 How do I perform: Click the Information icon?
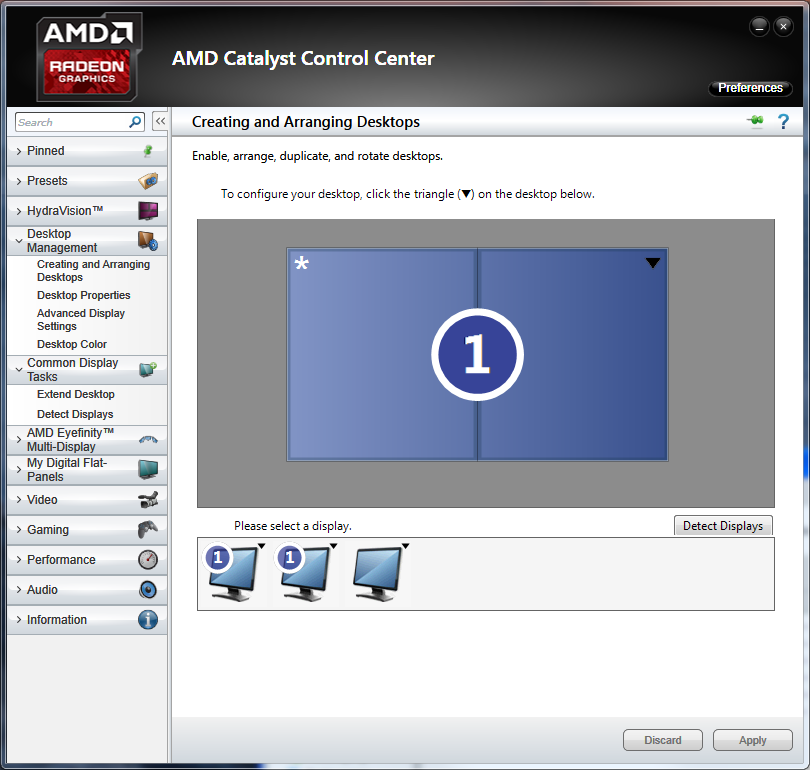(x=148, y=619)
